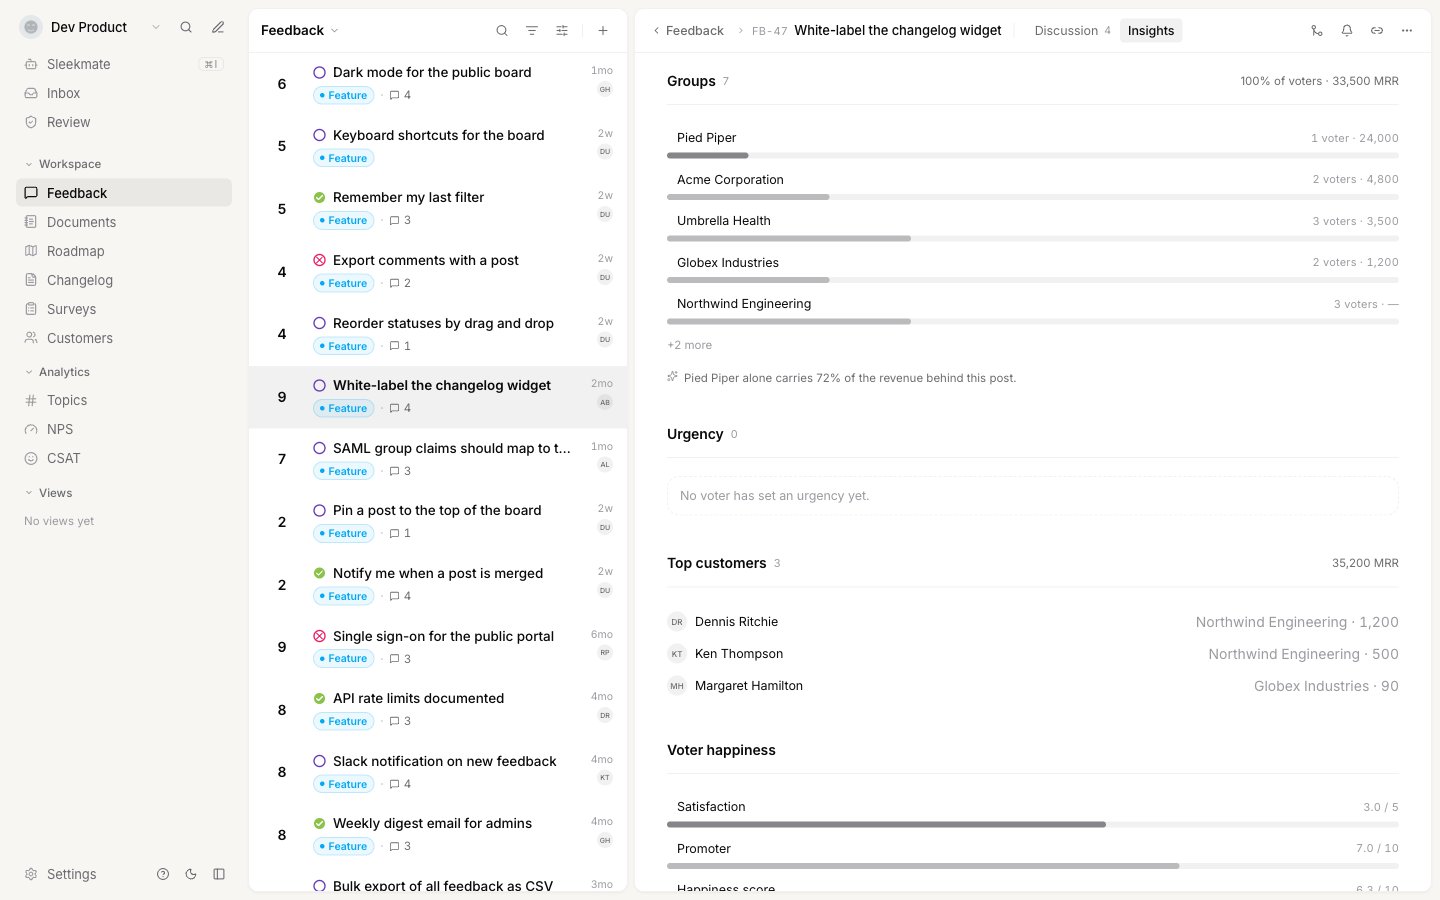Open the Review section
1440x900 pixels.
(x=124, y=122)
